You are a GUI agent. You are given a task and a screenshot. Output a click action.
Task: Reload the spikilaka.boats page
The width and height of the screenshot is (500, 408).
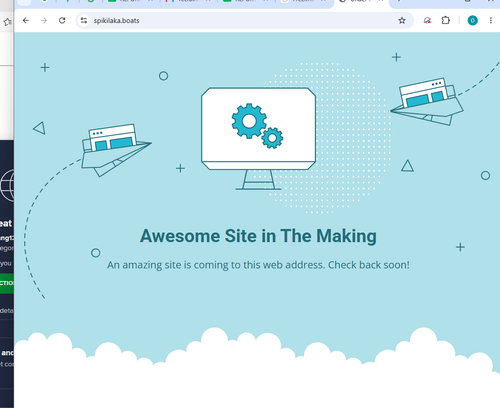pyautogui.click(x=62, y=21)
